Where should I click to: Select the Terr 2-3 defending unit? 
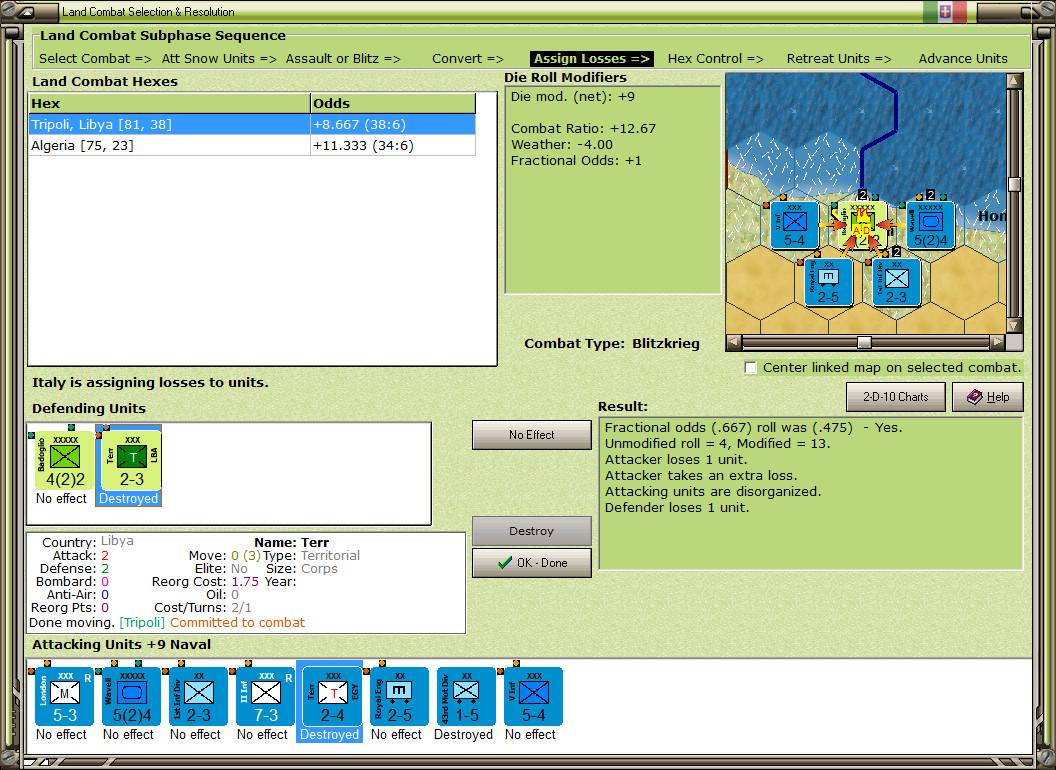[x=132, y=461]
